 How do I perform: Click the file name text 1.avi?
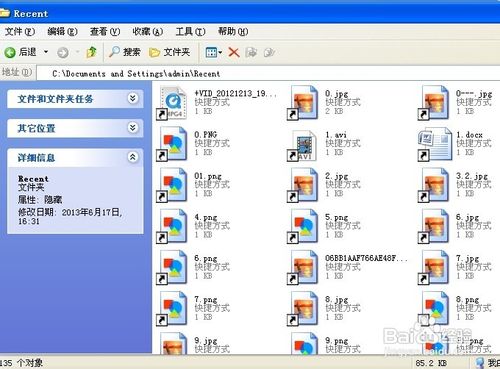pos(336,135)
